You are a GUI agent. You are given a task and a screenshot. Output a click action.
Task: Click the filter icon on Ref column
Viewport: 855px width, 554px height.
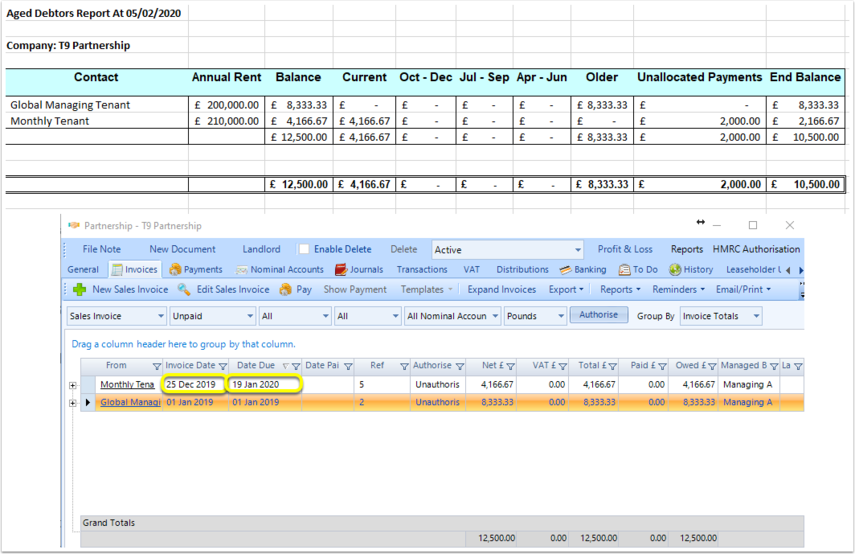(x=404, y=366)
